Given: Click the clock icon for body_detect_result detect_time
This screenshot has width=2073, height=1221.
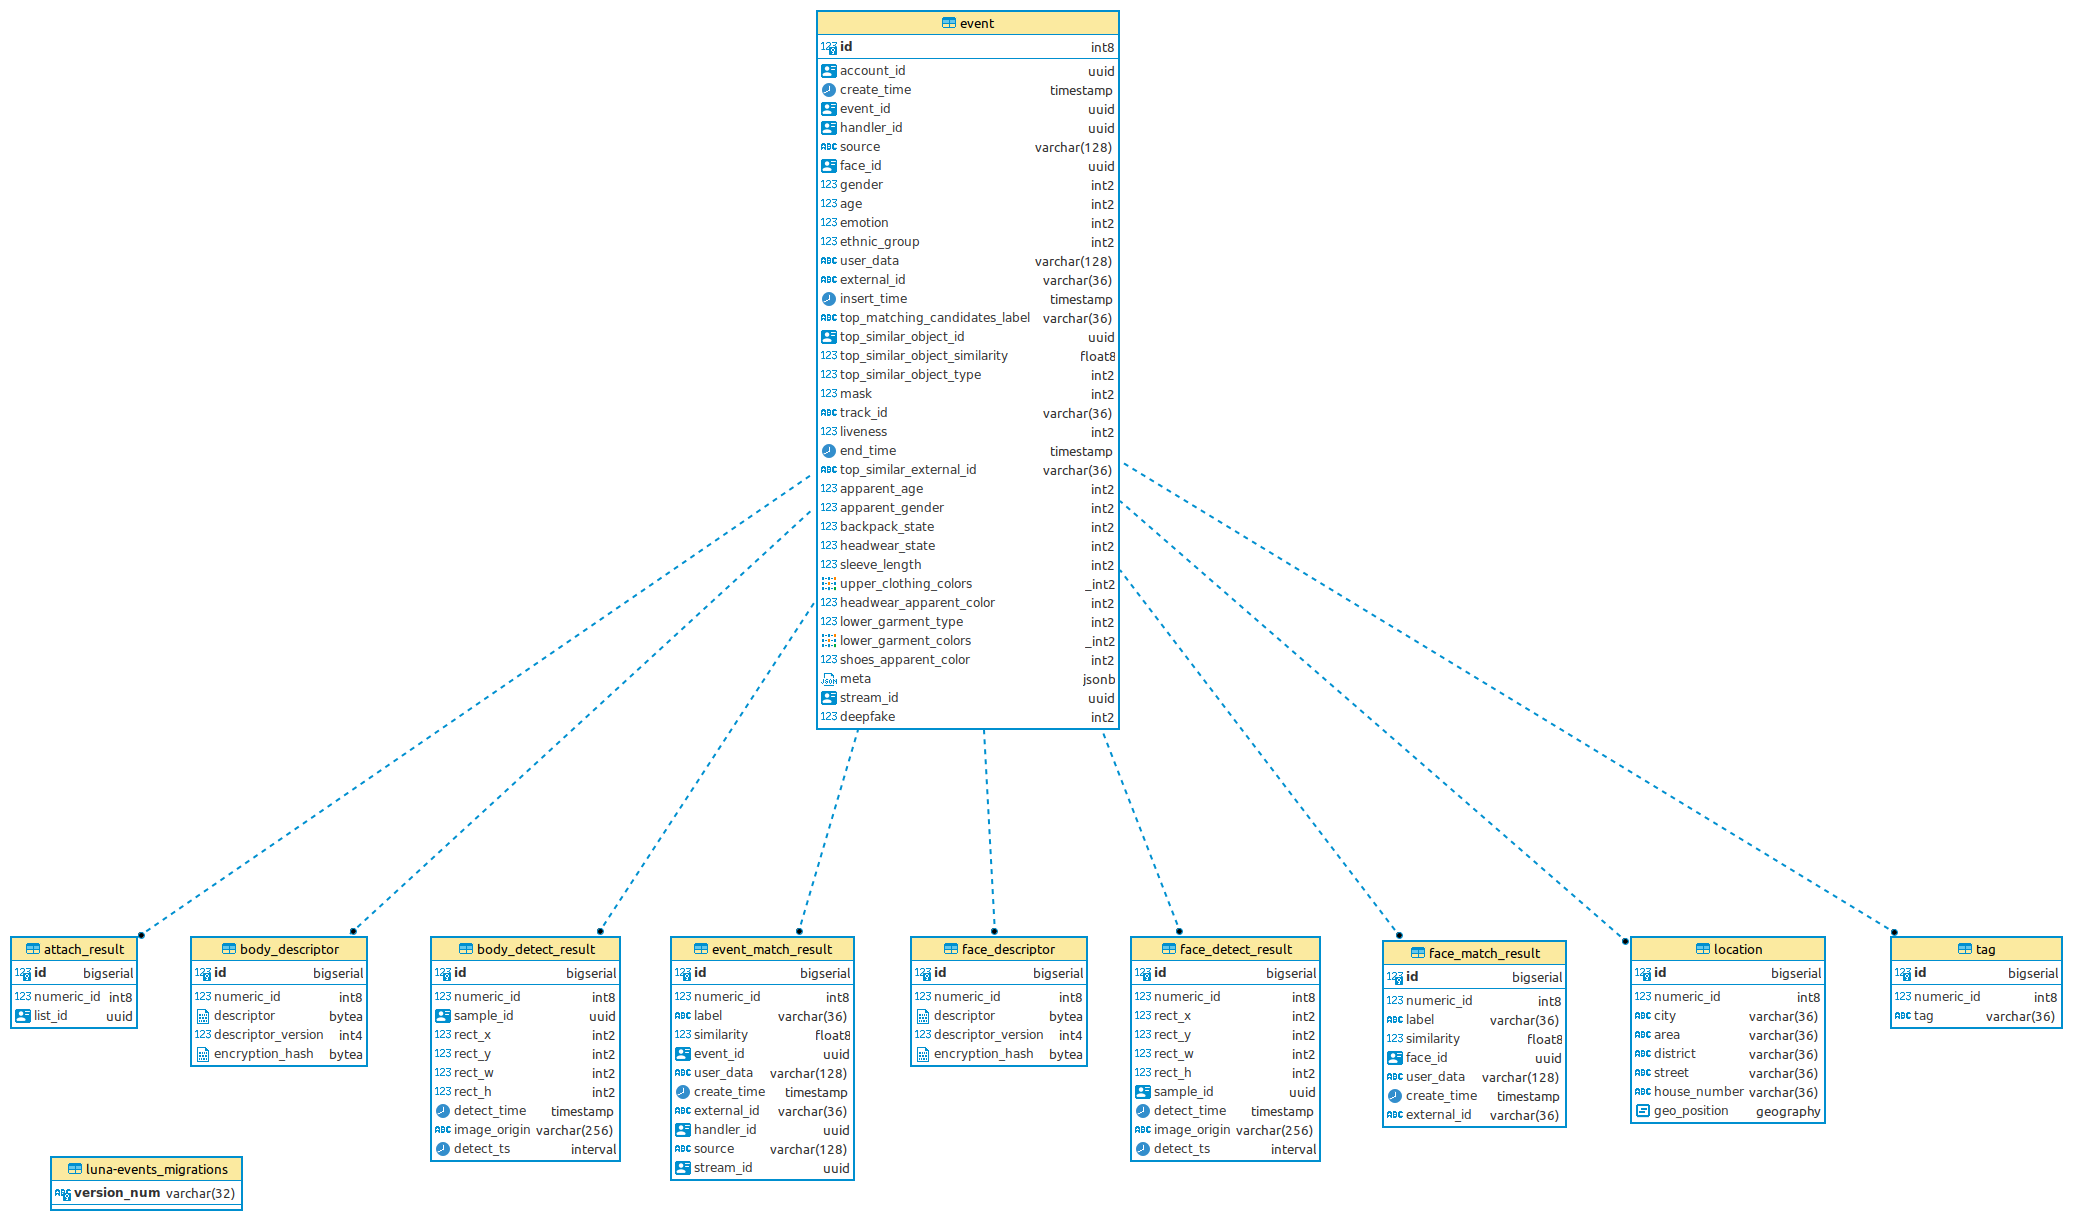Looking at the screenshot, I should pyautogui.click(x=443, y=1111).
